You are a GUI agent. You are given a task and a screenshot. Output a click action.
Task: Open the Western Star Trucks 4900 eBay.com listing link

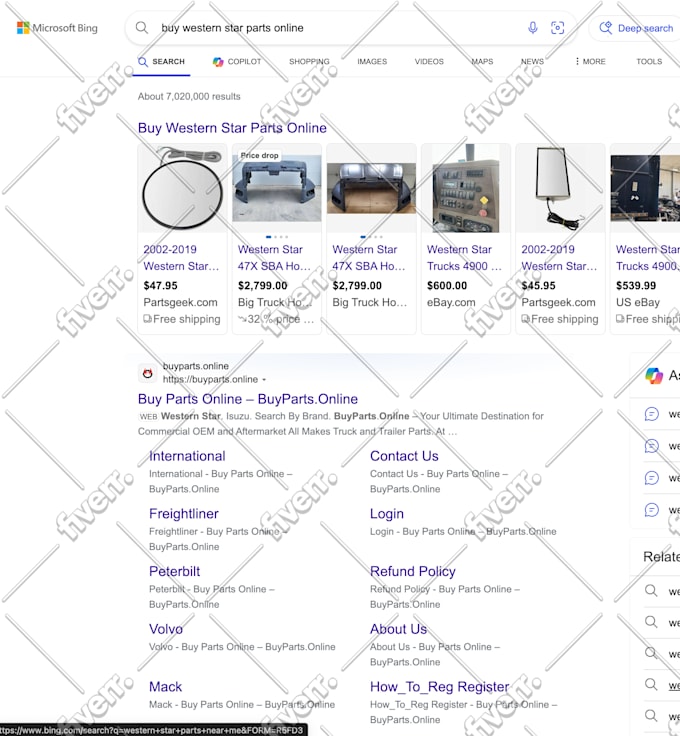point(464,258)
